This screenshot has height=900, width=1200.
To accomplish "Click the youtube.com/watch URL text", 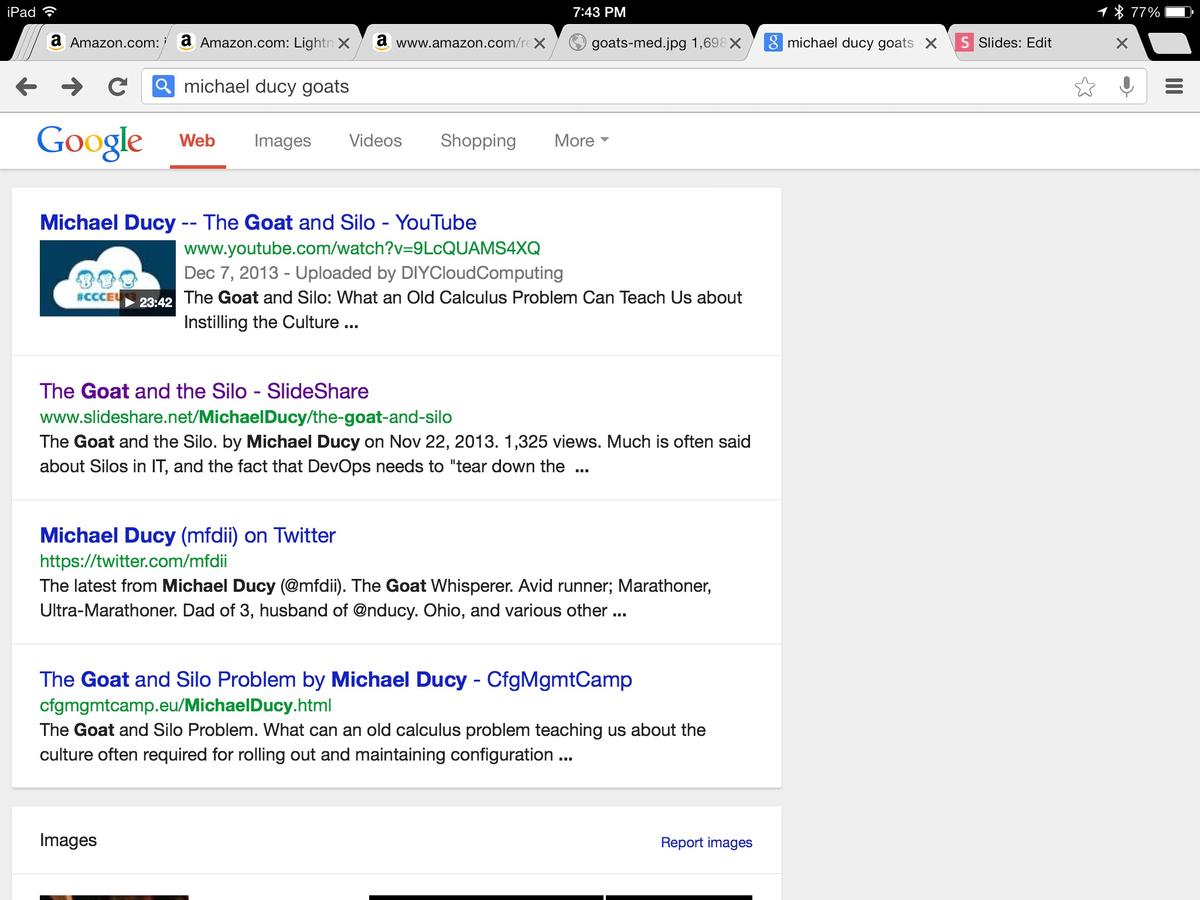I will coord(362,248).
